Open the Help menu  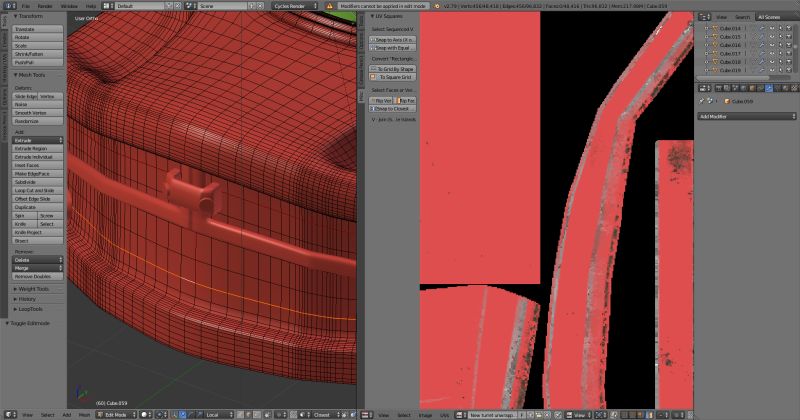[x=91, y=6]
